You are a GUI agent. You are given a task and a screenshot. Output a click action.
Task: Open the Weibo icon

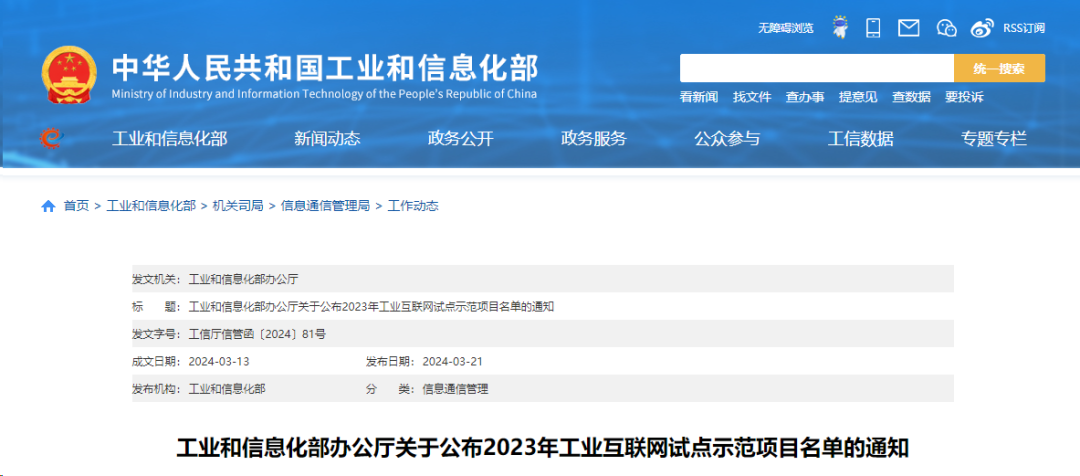click(983, 28)
